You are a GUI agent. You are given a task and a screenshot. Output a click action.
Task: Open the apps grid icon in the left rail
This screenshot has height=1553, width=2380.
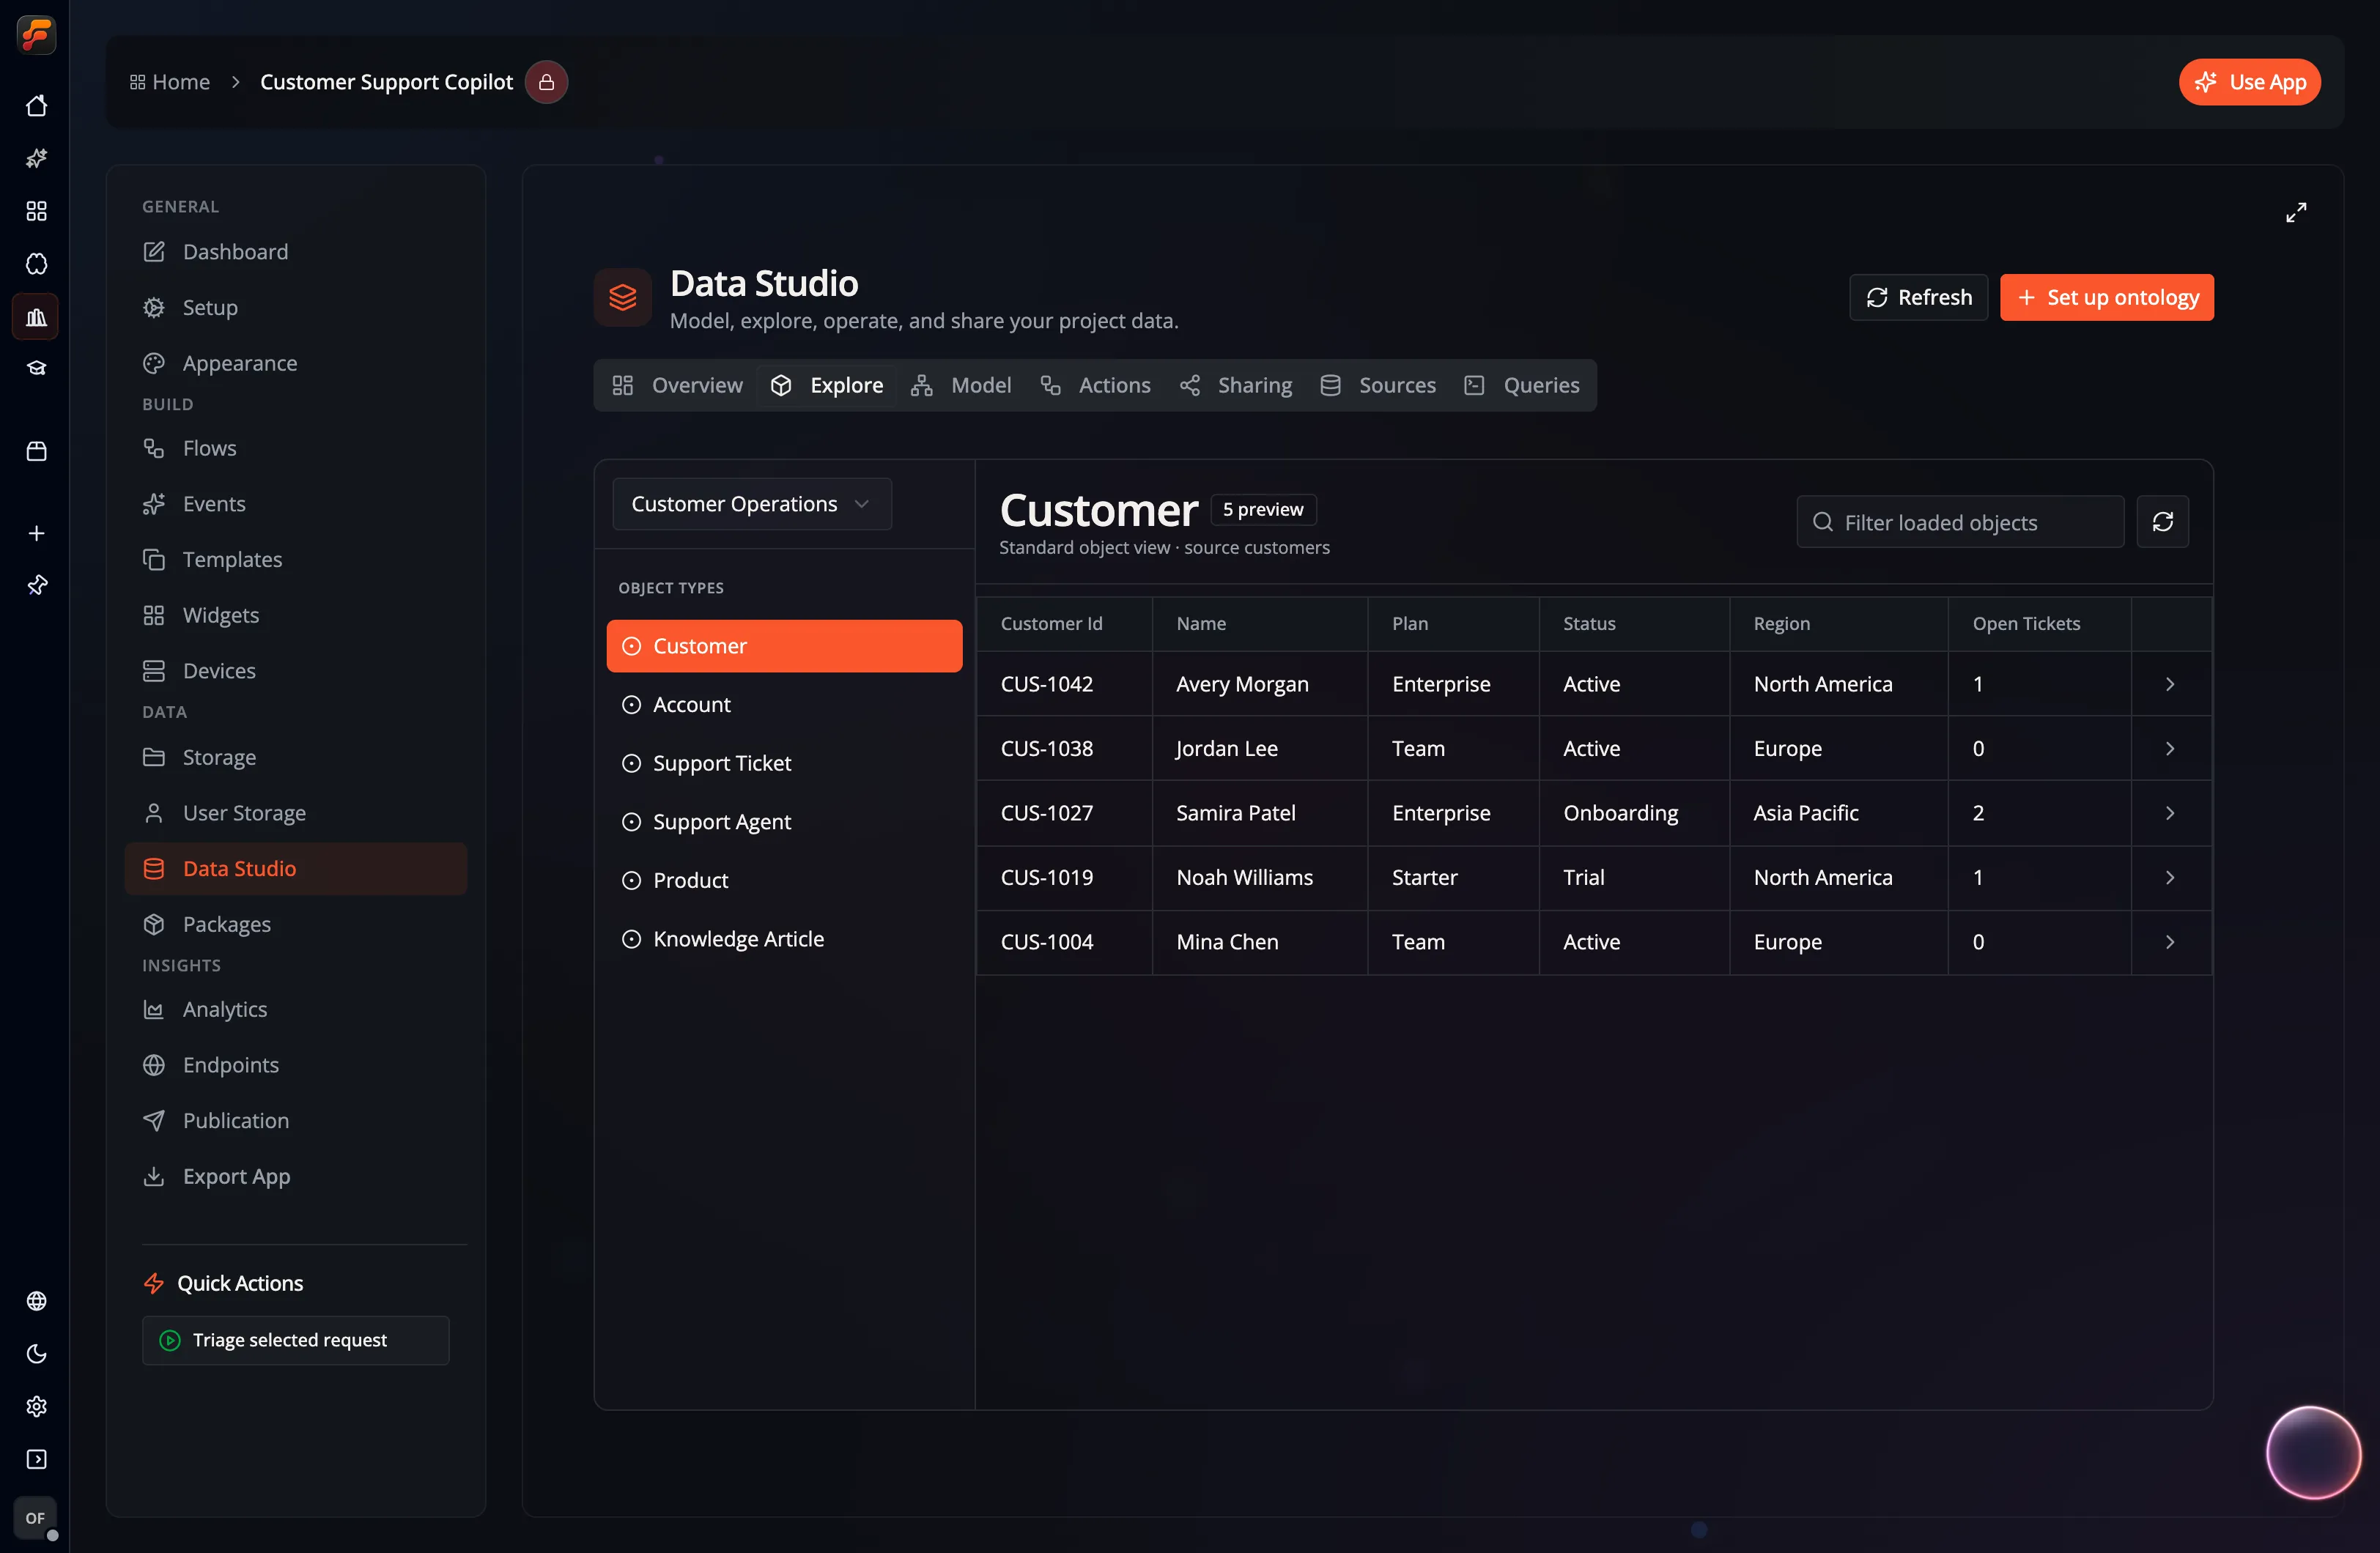36,211
